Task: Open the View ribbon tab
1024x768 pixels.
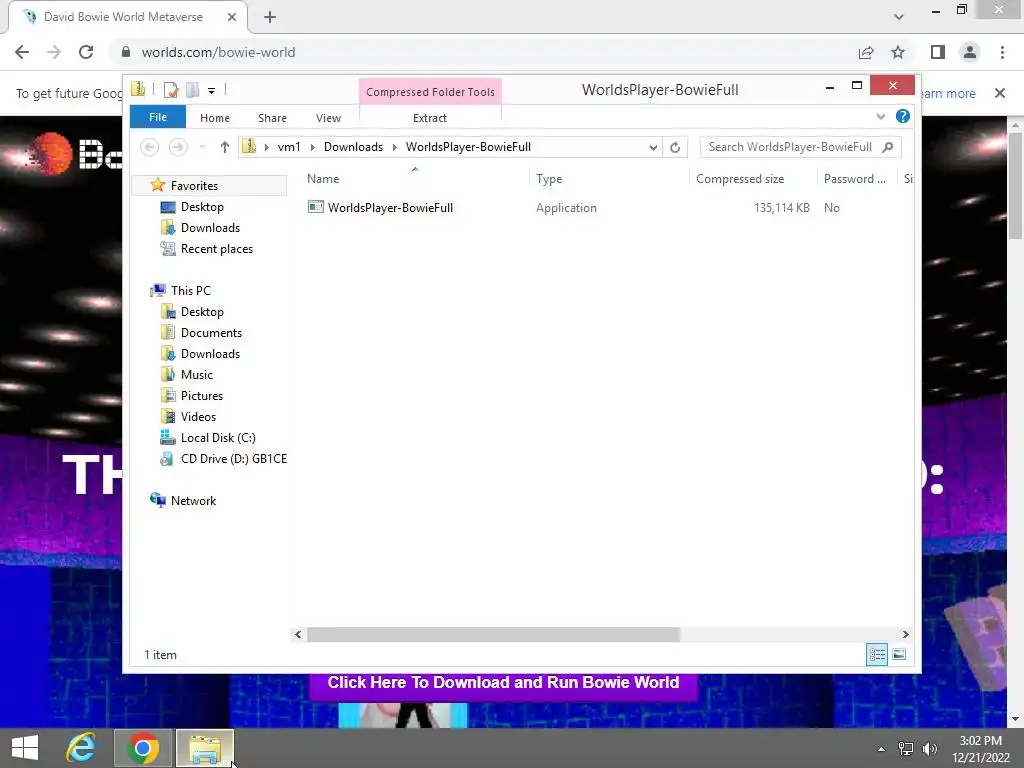Action: pos(328,118)
